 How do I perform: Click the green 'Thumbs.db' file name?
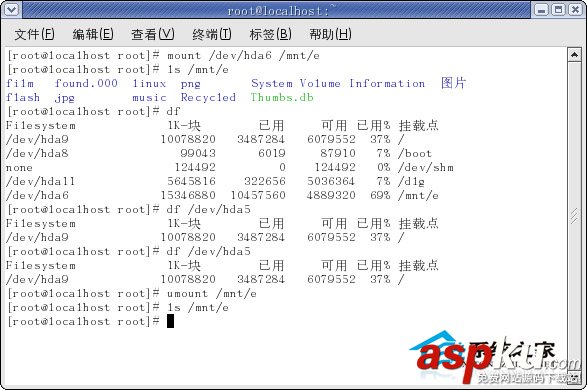click(282, 97)
